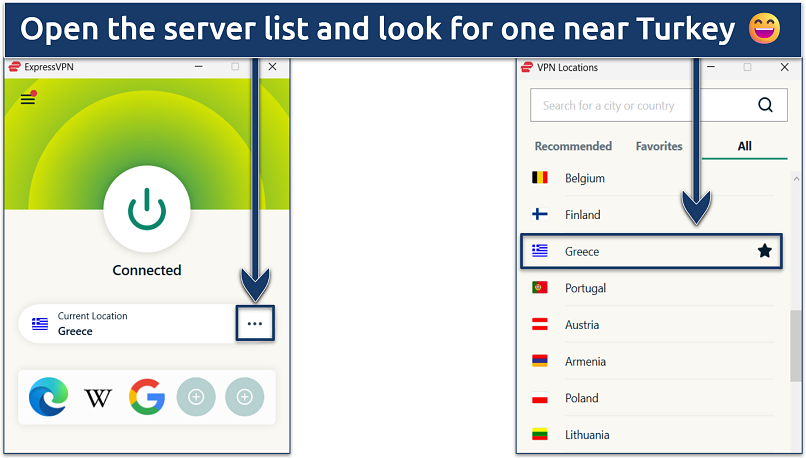806x458 pixels.
Task: Click the Belgium flag icon
Action: coord(540,177)
